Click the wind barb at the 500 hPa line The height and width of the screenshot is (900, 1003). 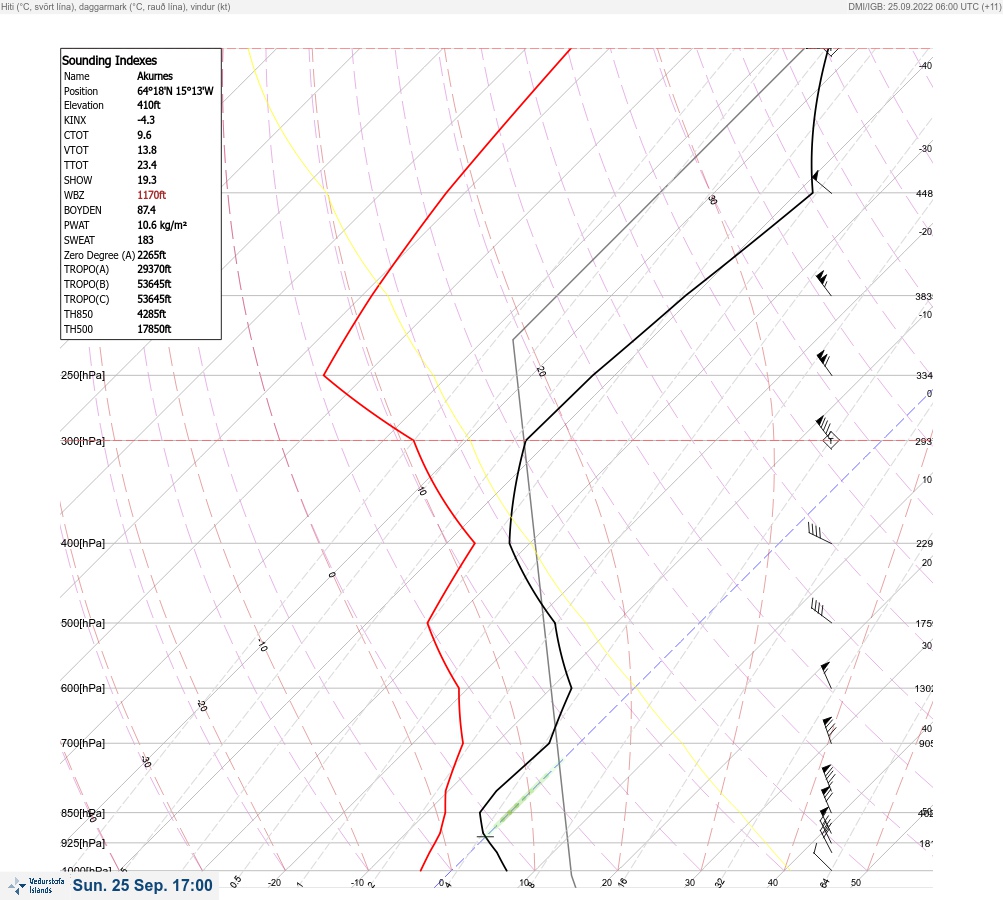tap(821, 611)
